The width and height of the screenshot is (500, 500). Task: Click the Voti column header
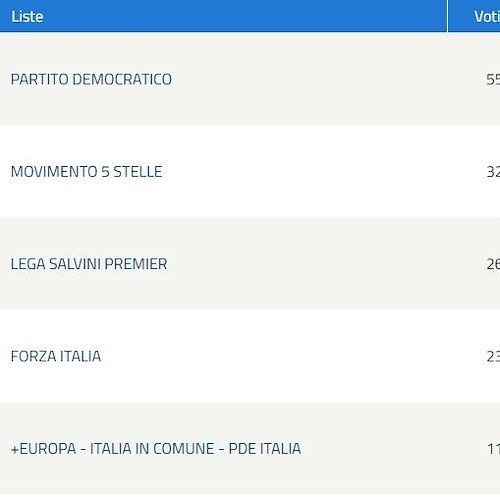pos(487,17)
